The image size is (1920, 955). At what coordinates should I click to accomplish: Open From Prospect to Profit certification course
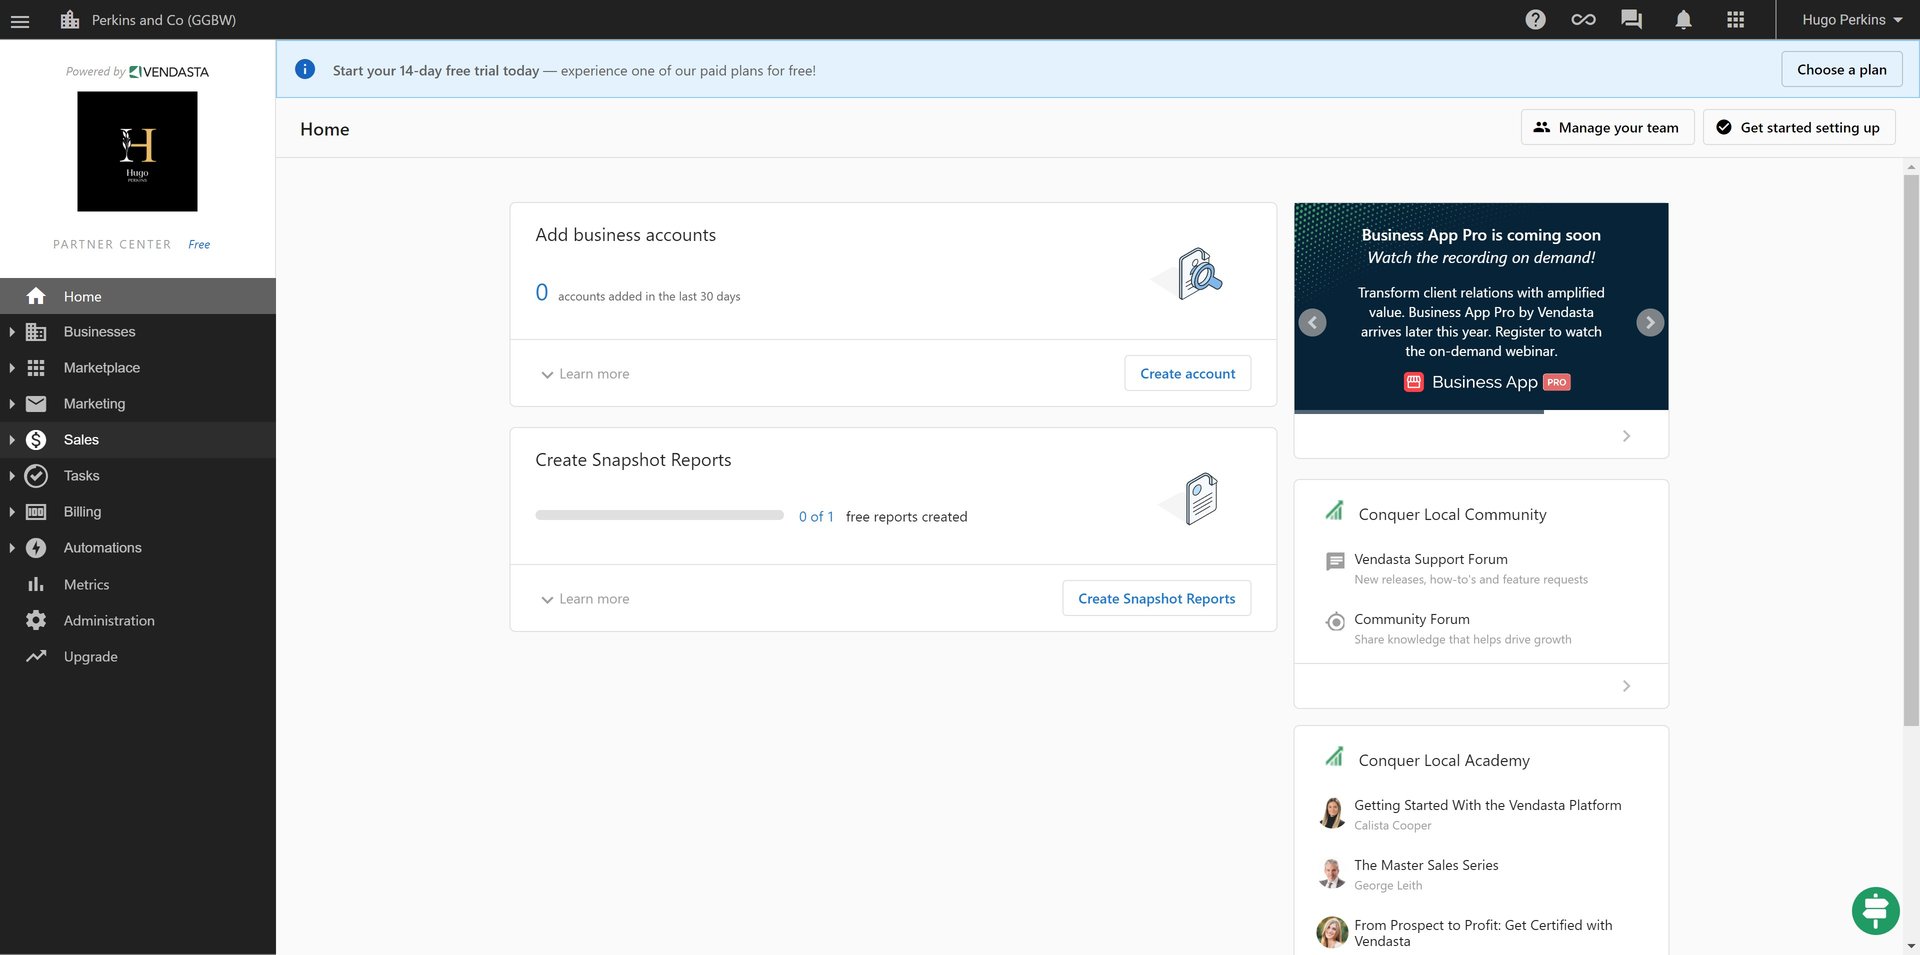(x=1483, y=933)
